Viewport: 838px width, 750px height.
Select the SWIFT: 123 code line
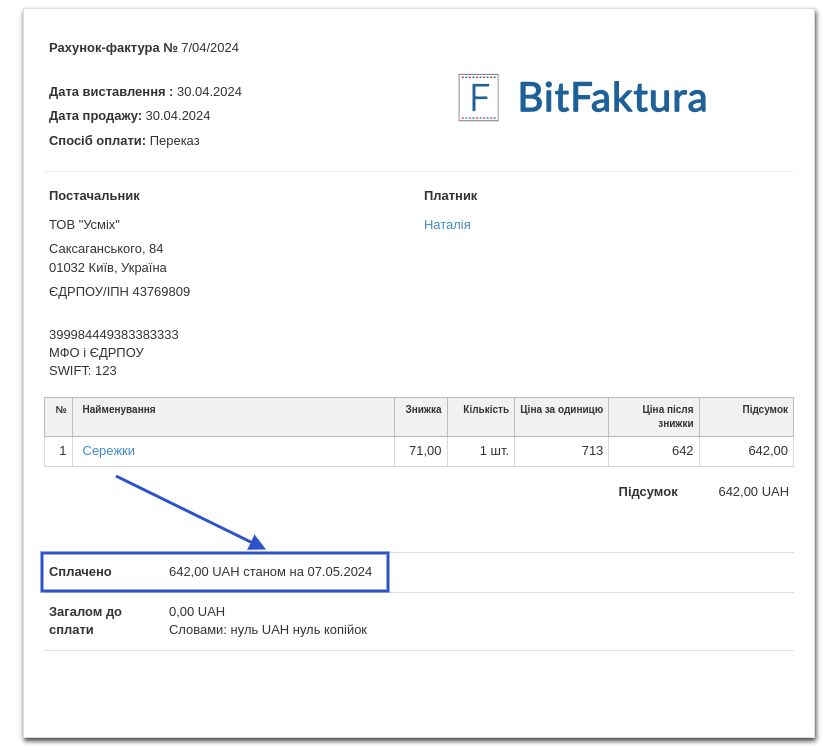pos(83,370)
